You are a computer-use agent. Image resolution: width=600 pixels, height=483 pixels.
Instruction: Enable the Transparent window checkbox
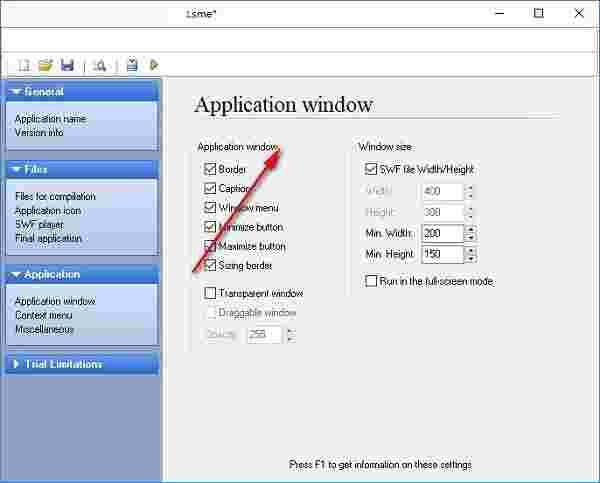[x=210, y=293]
